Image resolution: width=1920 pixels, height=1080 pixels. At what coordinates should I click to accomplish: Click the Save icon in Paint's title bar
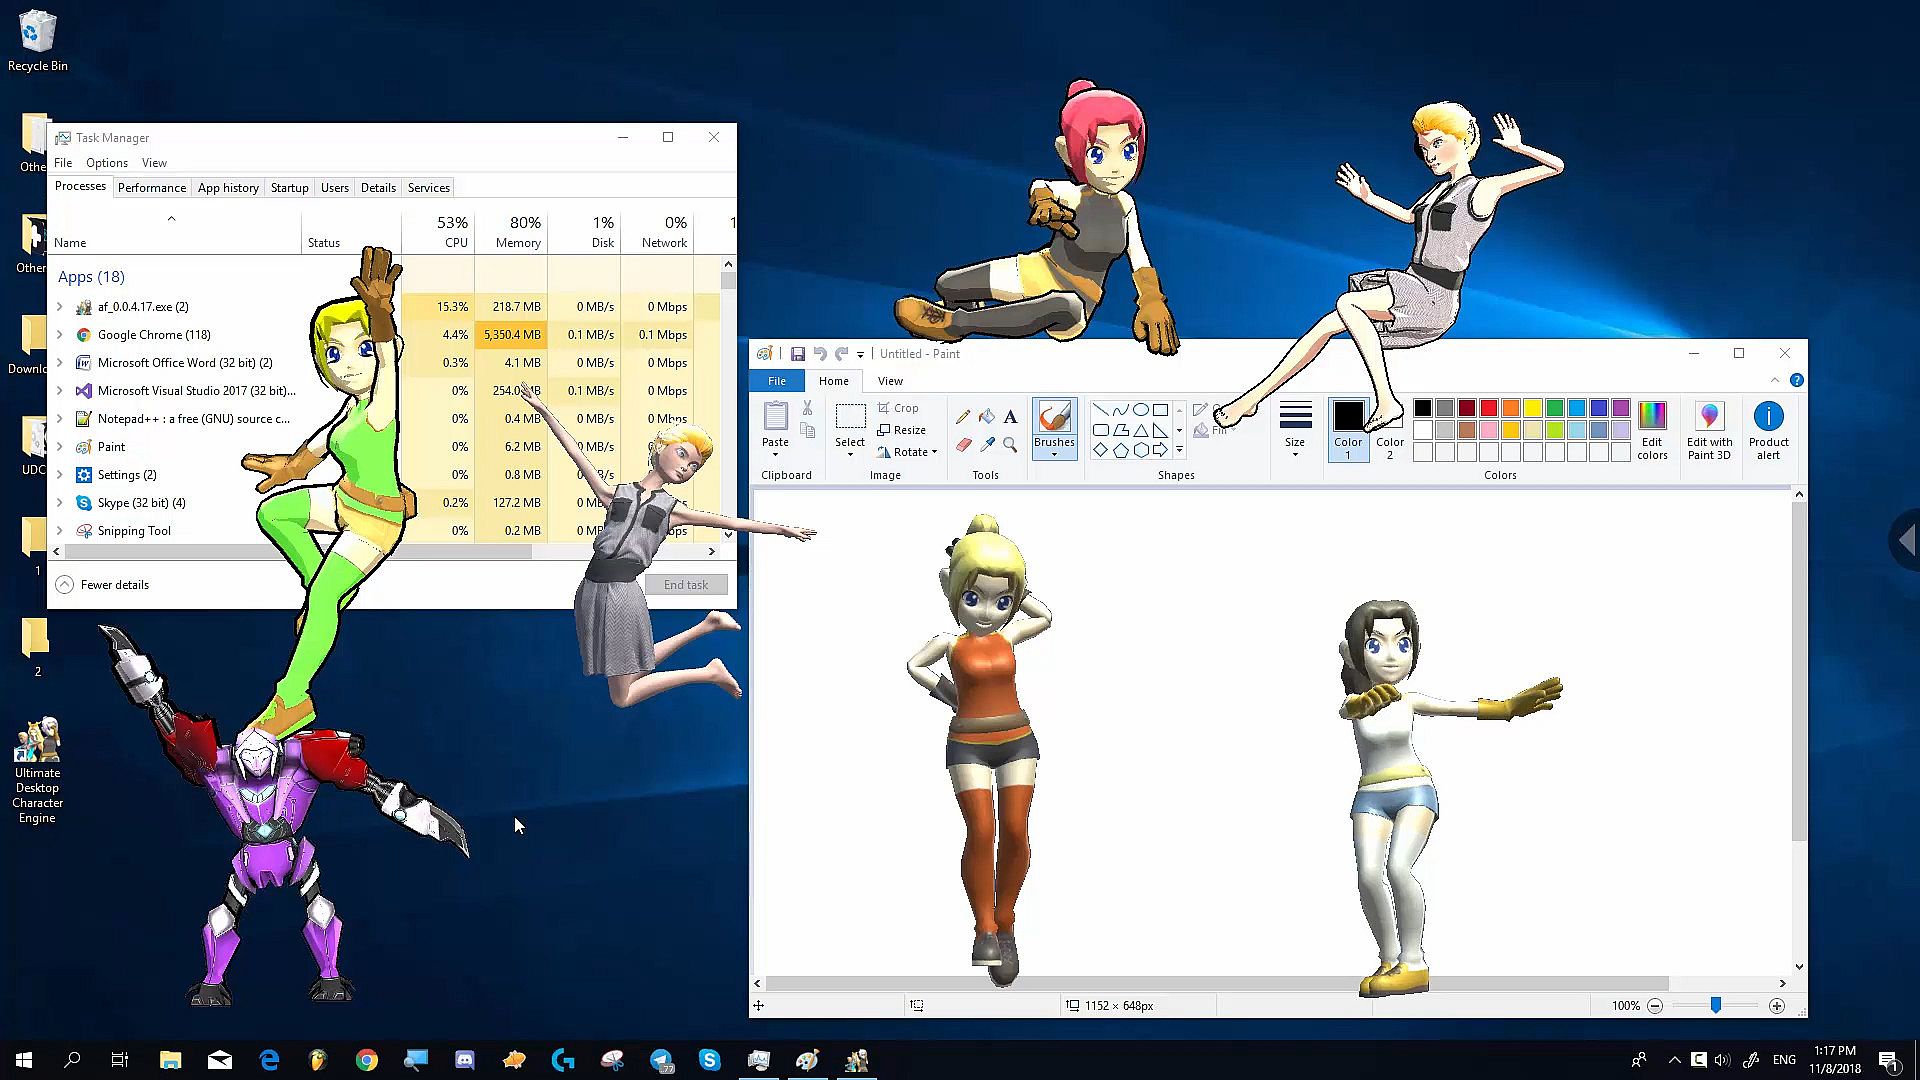point(797,354)
